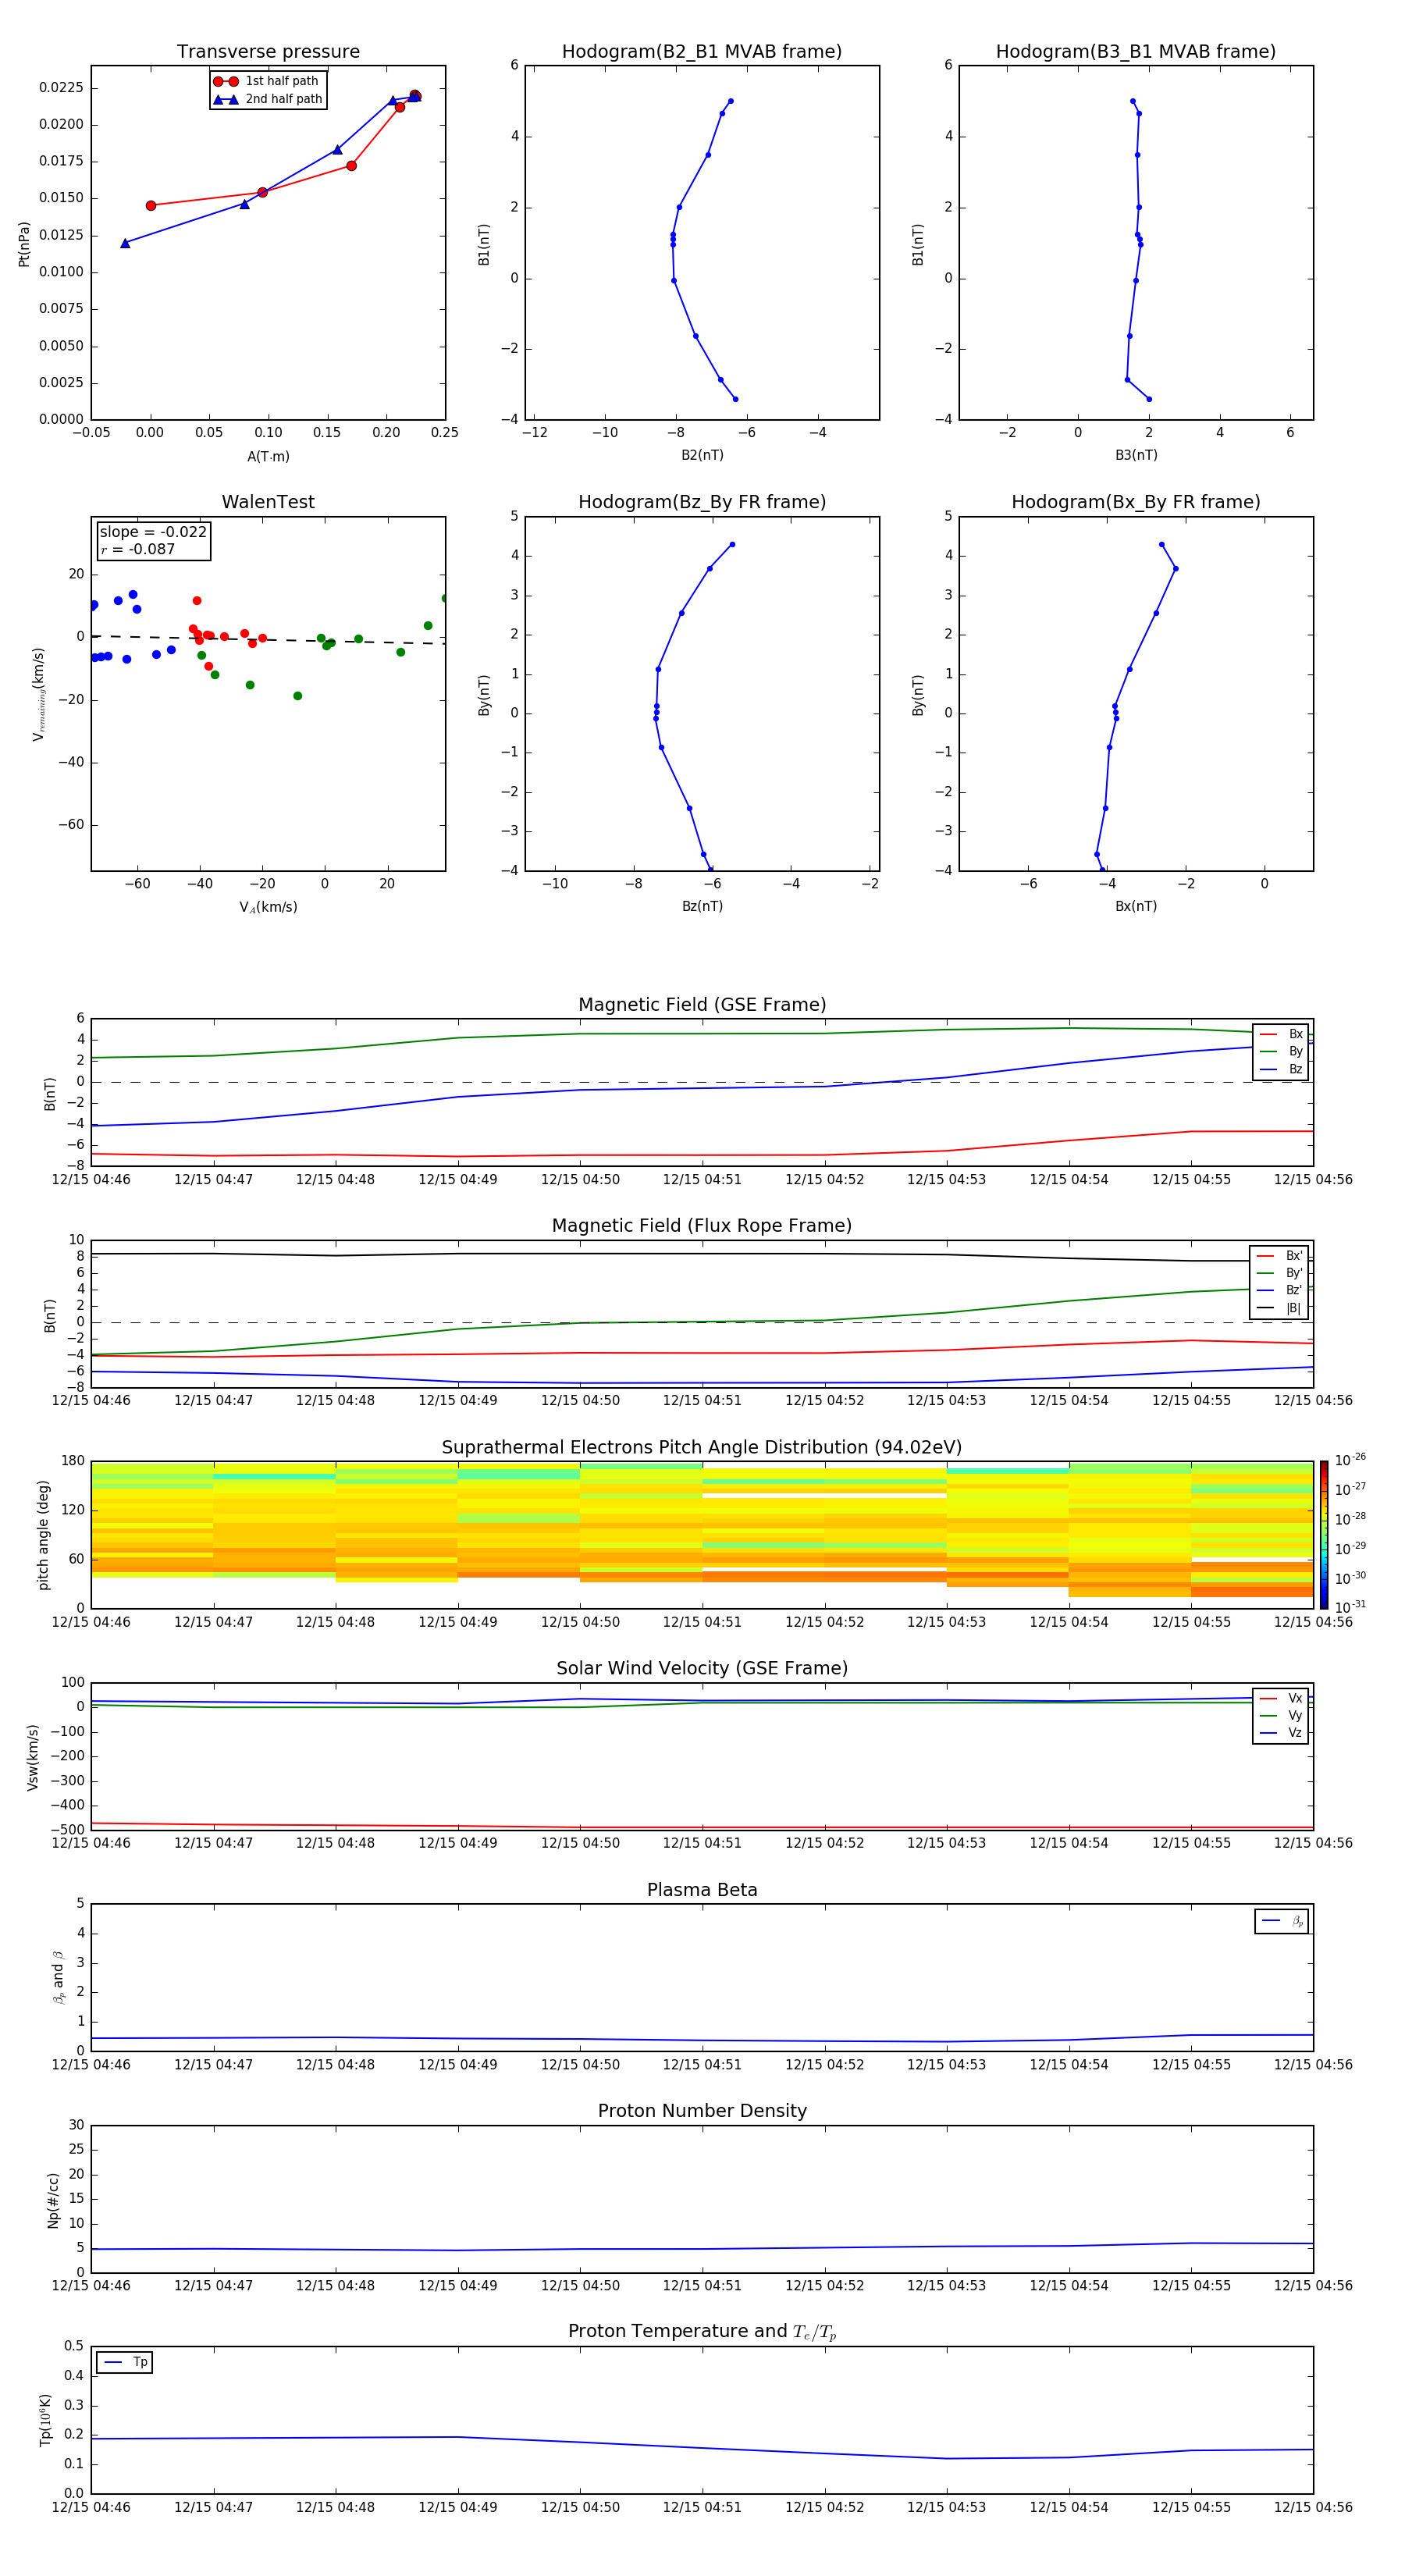Select 'By' in the GSE magnetic field legend
Viewport: 1405px width, 2576px height.
click(1281, 1051)
